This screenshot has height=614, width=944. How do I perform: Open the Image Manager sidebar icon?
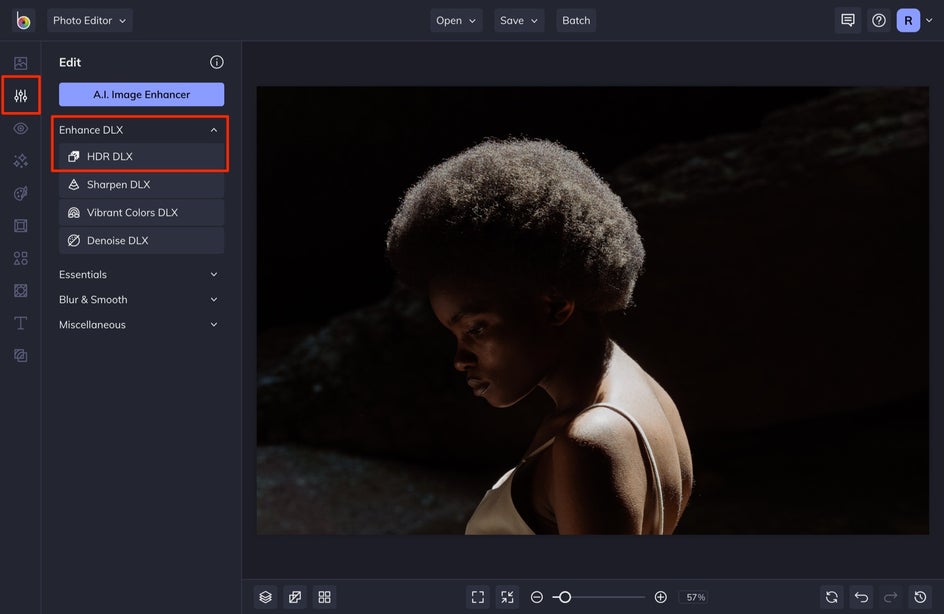coord(20,63)
